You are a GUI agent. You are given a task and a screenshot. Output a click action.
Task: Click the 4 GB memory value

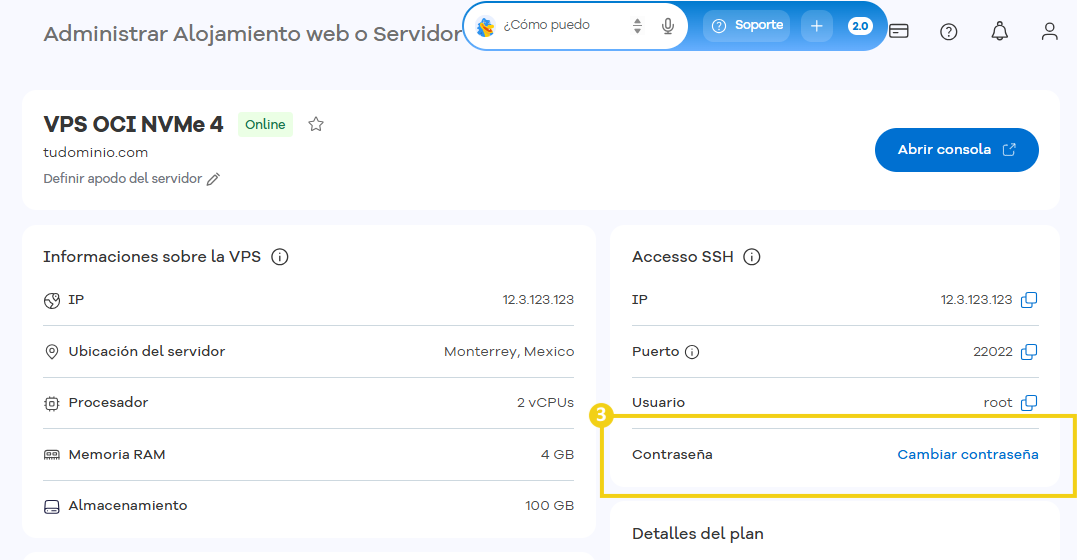click(x=557, y=454)
